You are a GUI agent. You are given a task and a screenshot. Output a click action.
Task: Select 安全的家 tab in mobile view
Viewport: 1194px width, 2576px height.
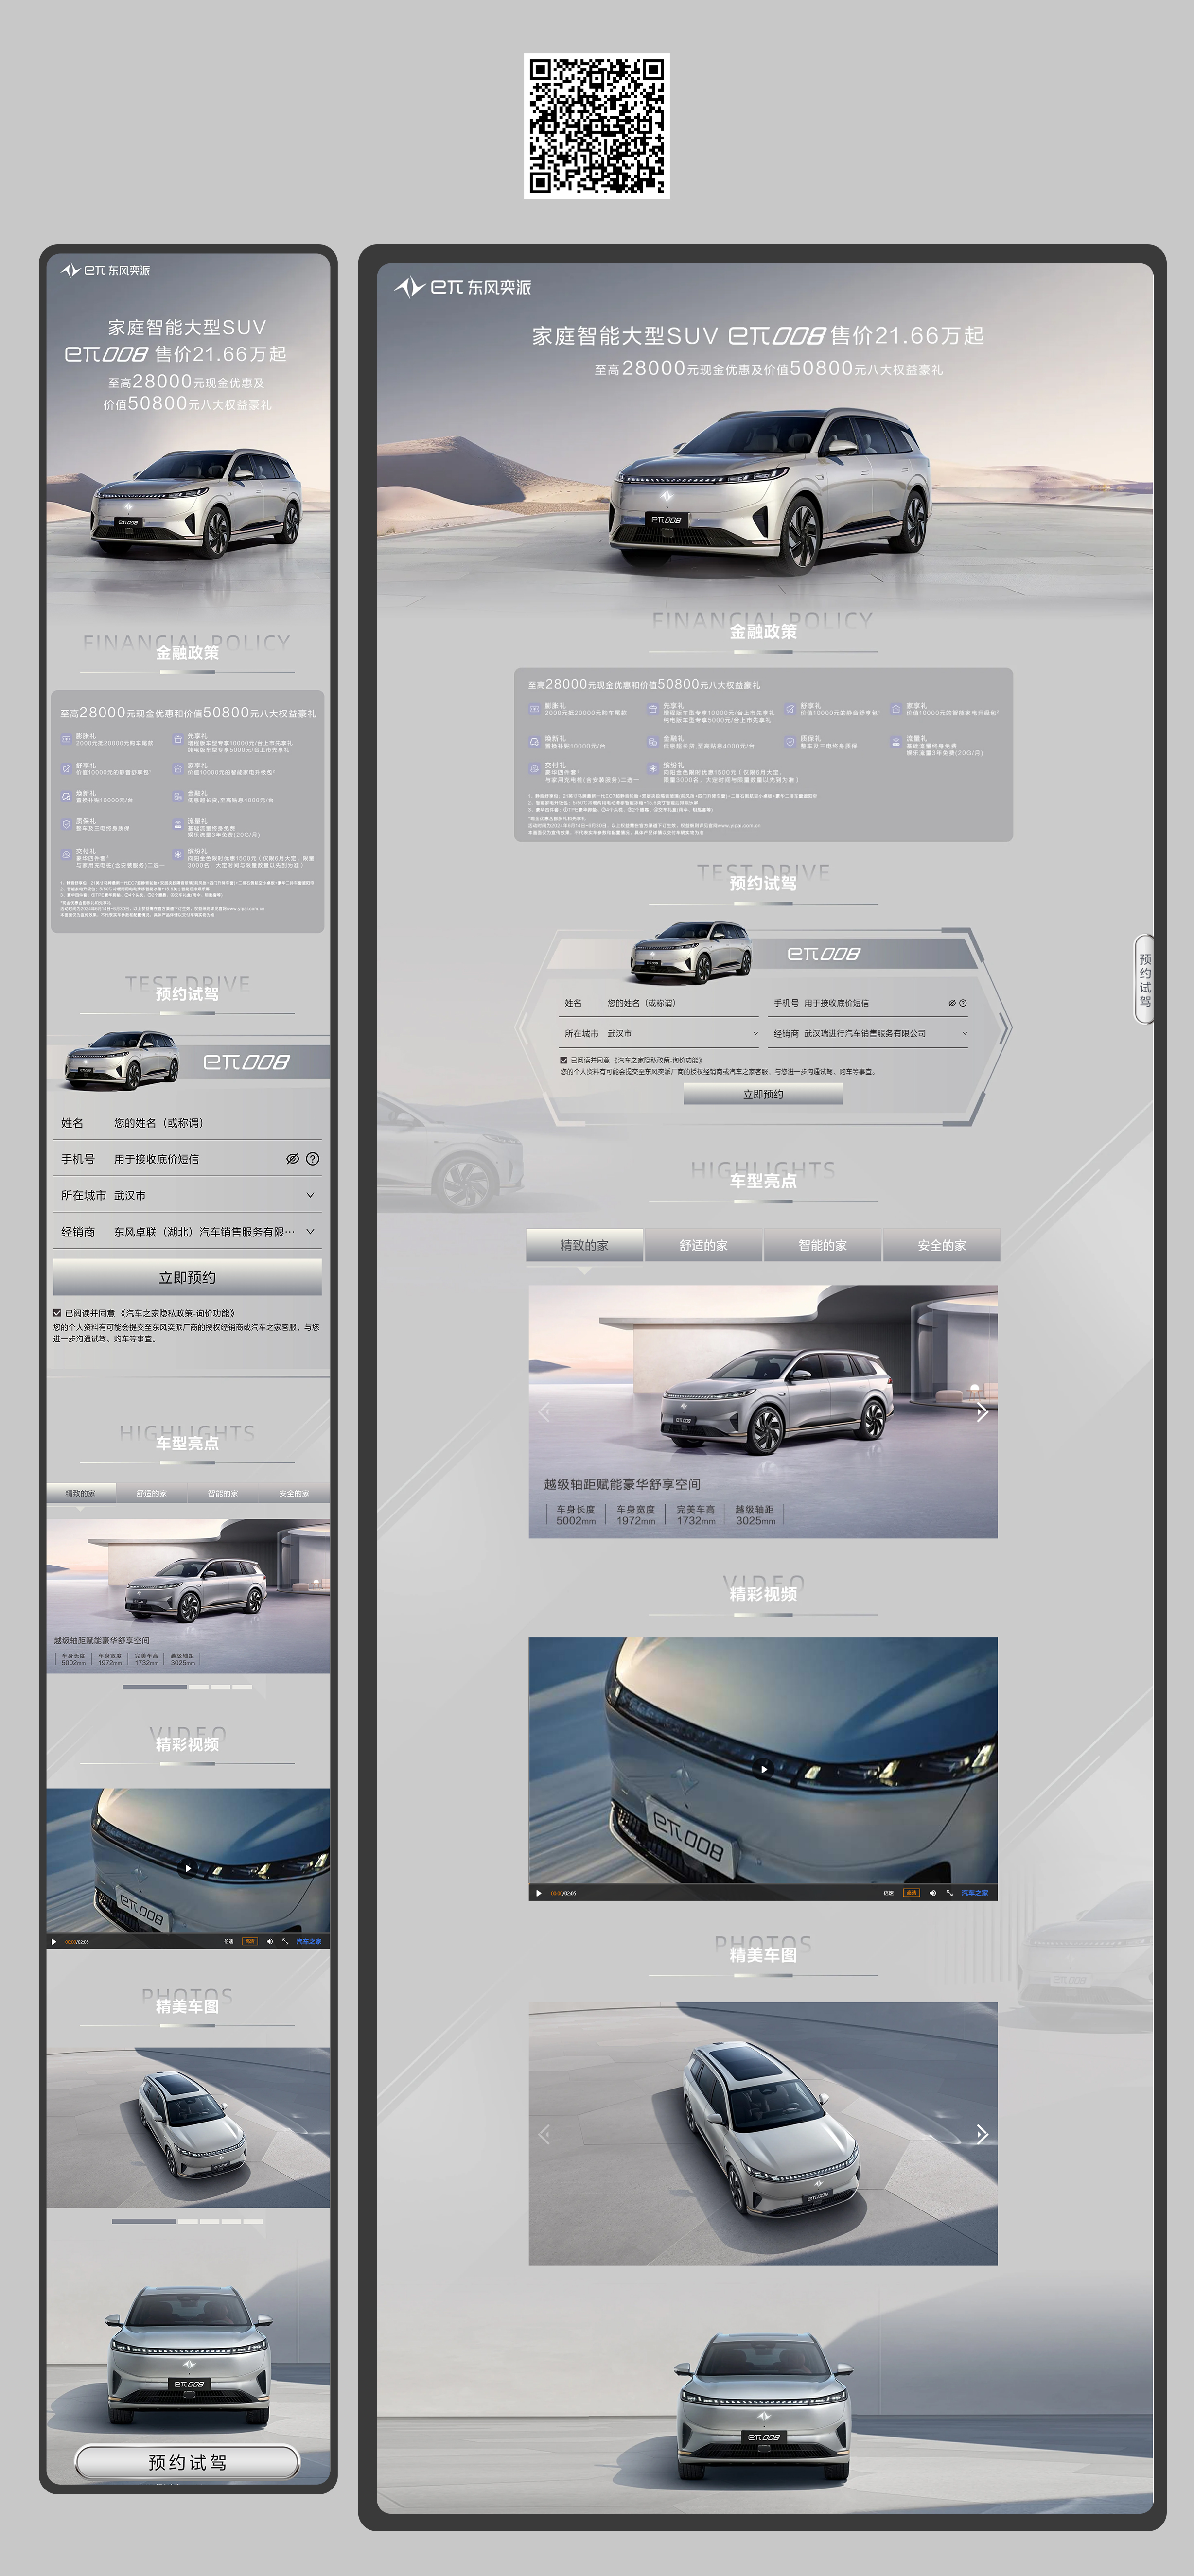[294, 1493]
